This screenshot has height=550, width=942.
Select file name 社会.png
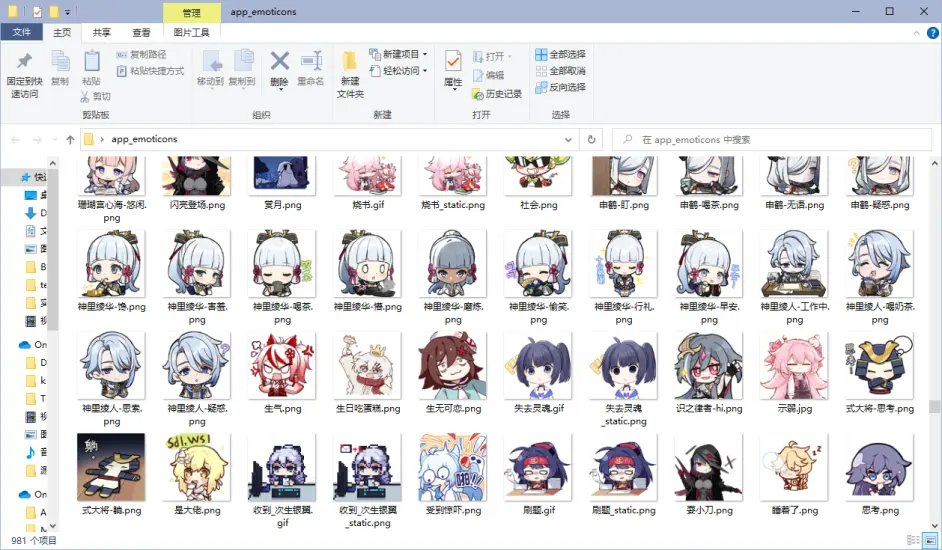[x=539, y=205]
